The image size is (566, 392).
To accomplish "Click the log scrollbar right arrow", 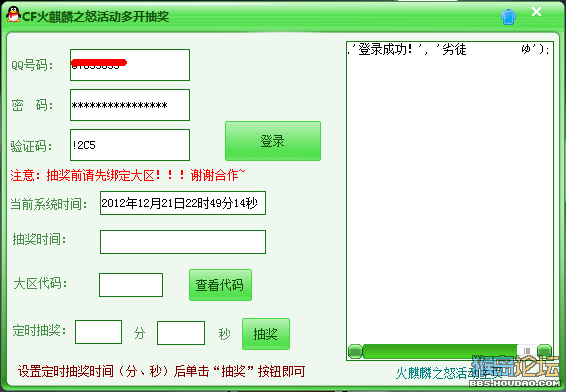I will [544, 351].
